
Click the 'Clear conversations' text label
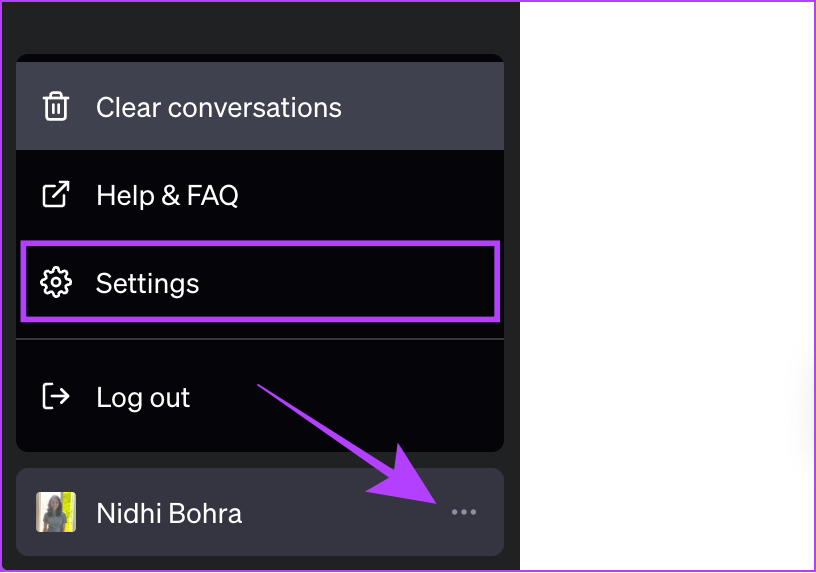[x=219, y=108]
